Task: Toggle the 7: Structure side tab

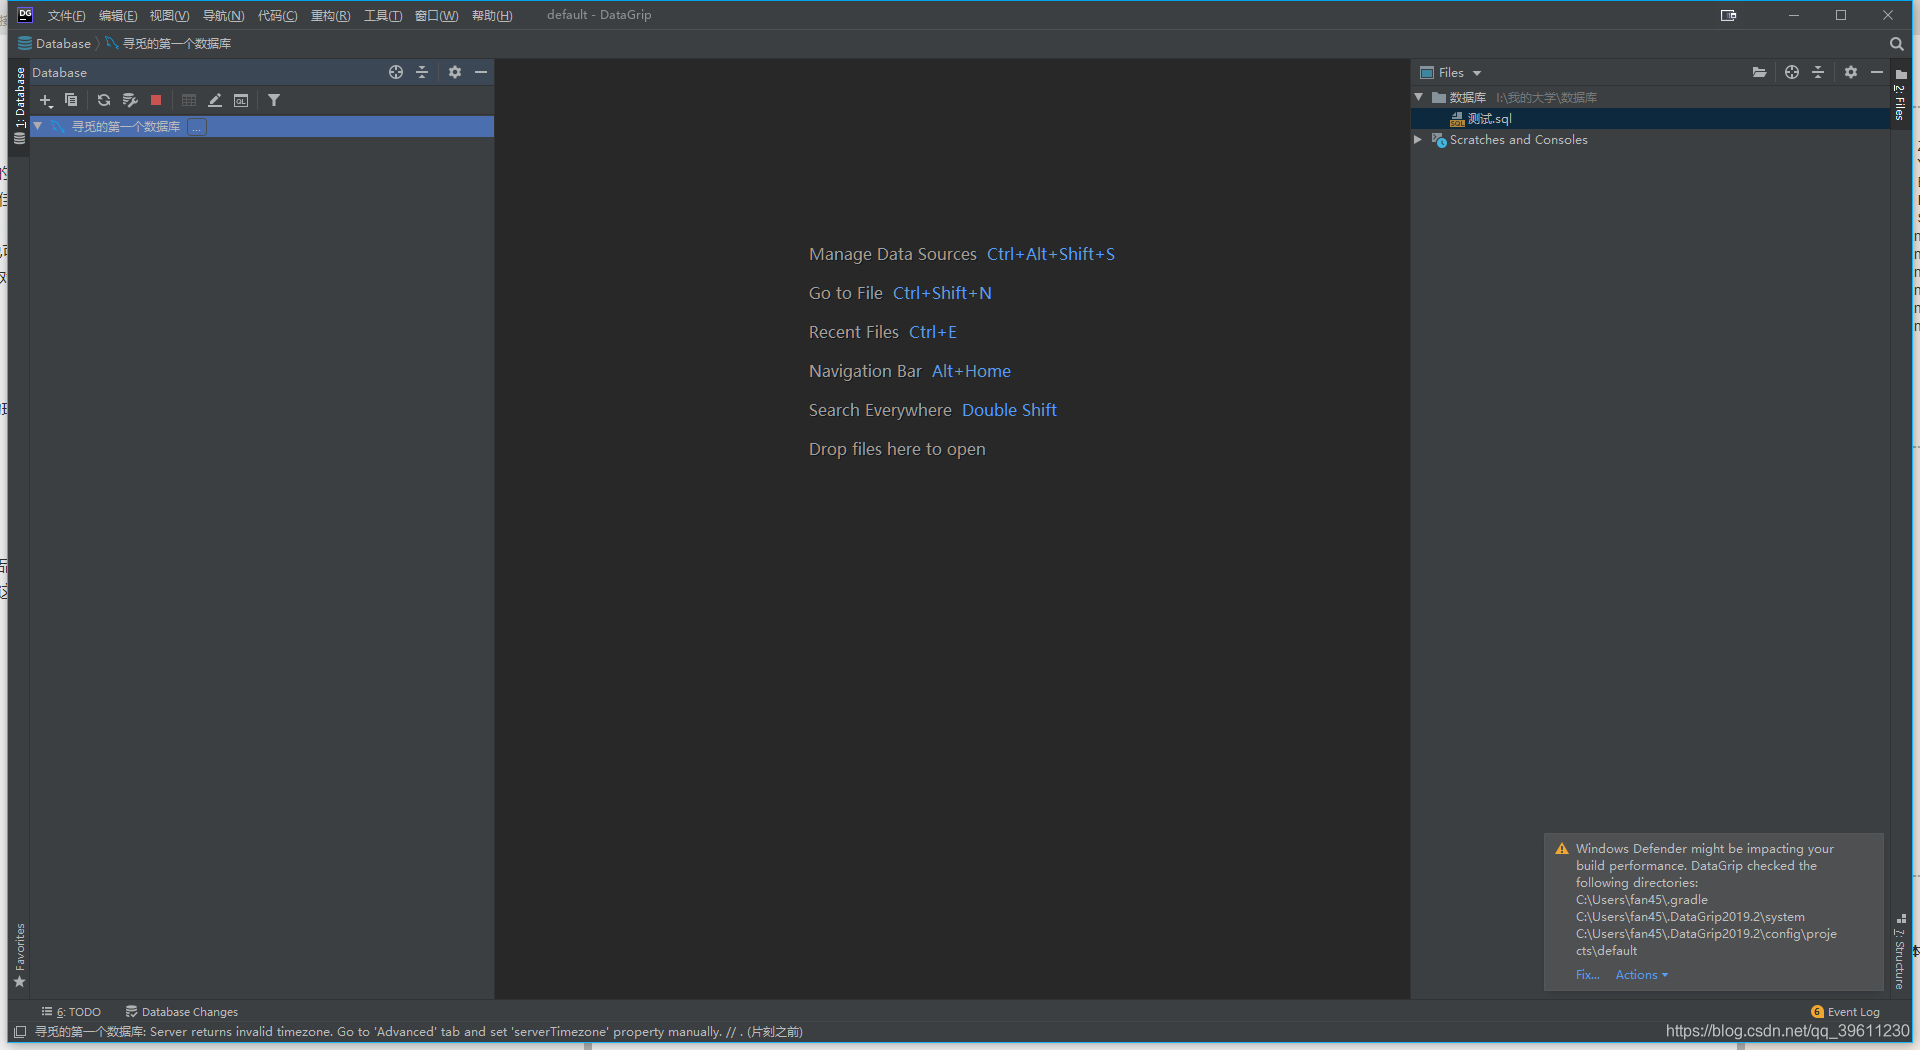Action: click(1900, 952)
